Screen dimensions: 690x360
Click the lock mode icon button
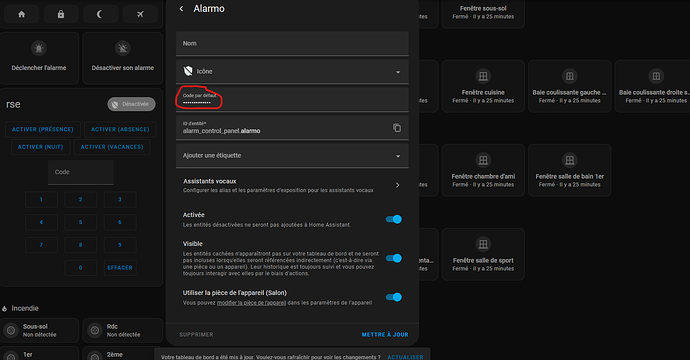click(61, 14)
